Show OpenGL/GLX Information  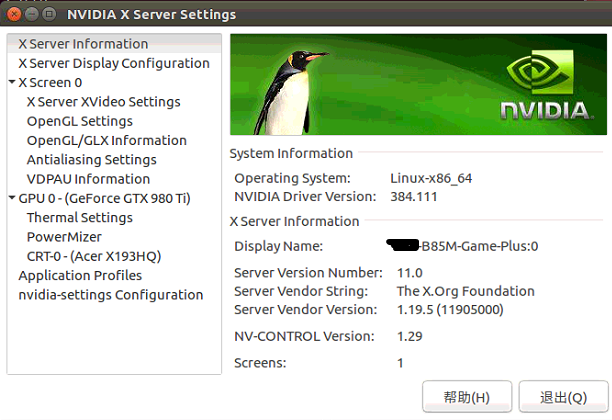tap(107, 141)
